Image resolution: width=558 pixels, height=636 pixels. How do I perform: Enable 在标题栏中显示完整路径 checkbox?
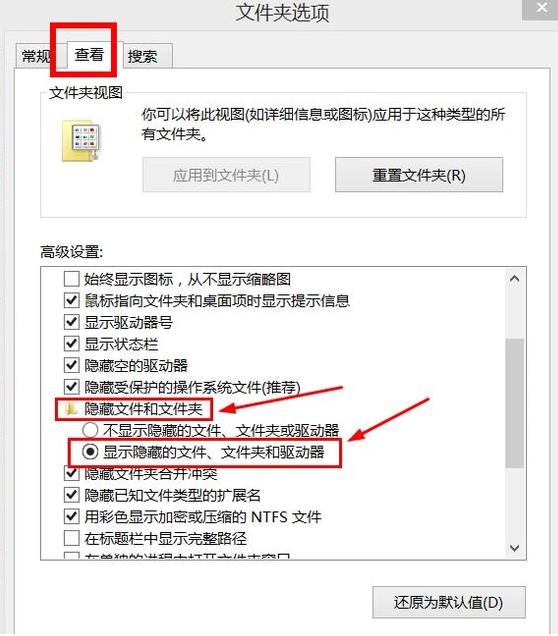(71, 538)
